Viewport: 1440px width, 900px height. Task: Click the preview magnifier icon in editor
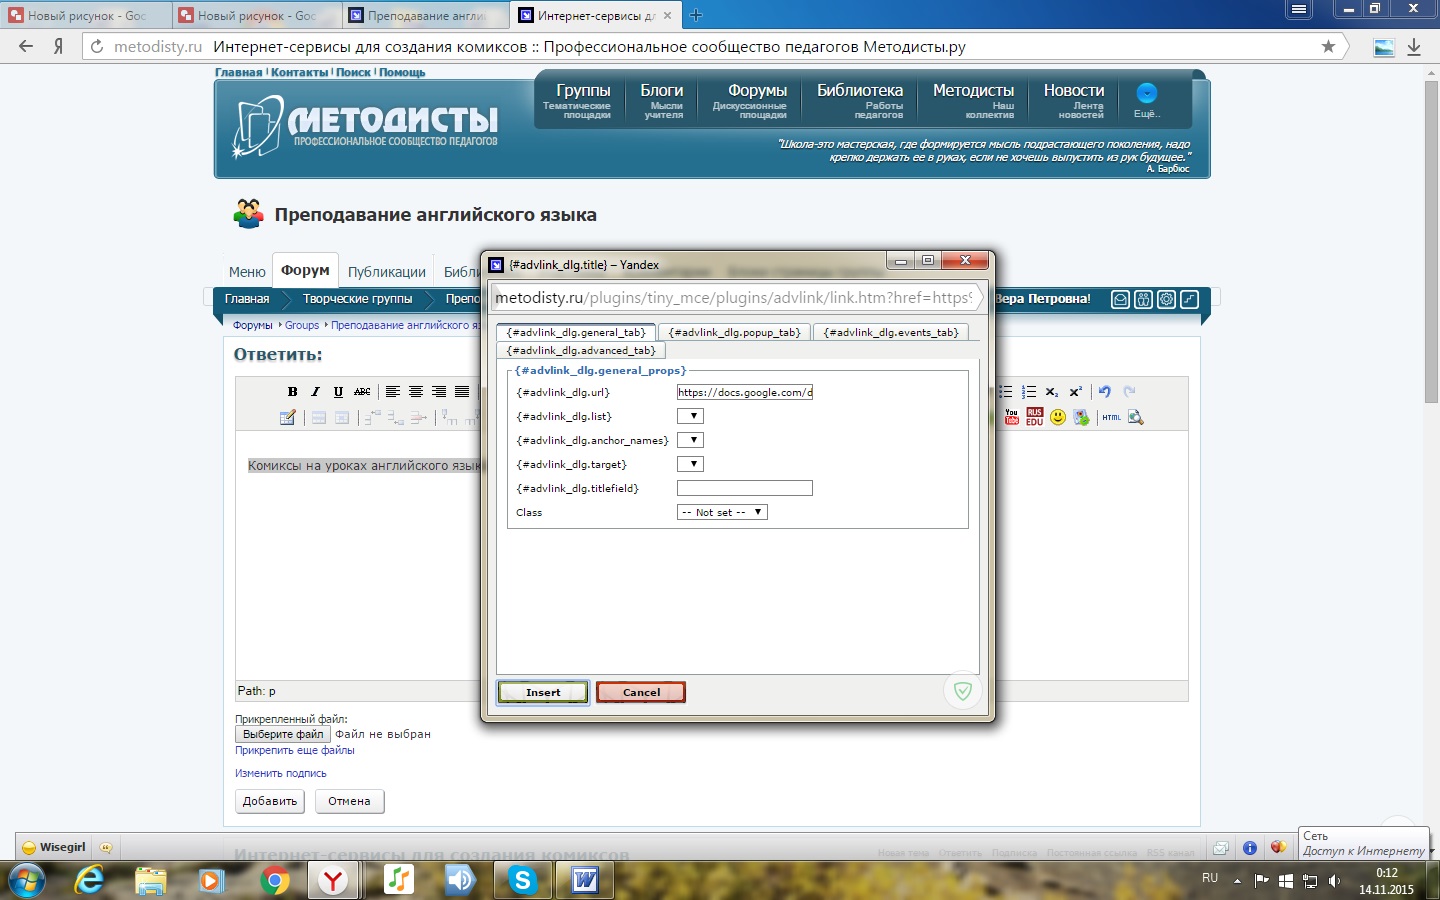click(x=1135, y=417)
